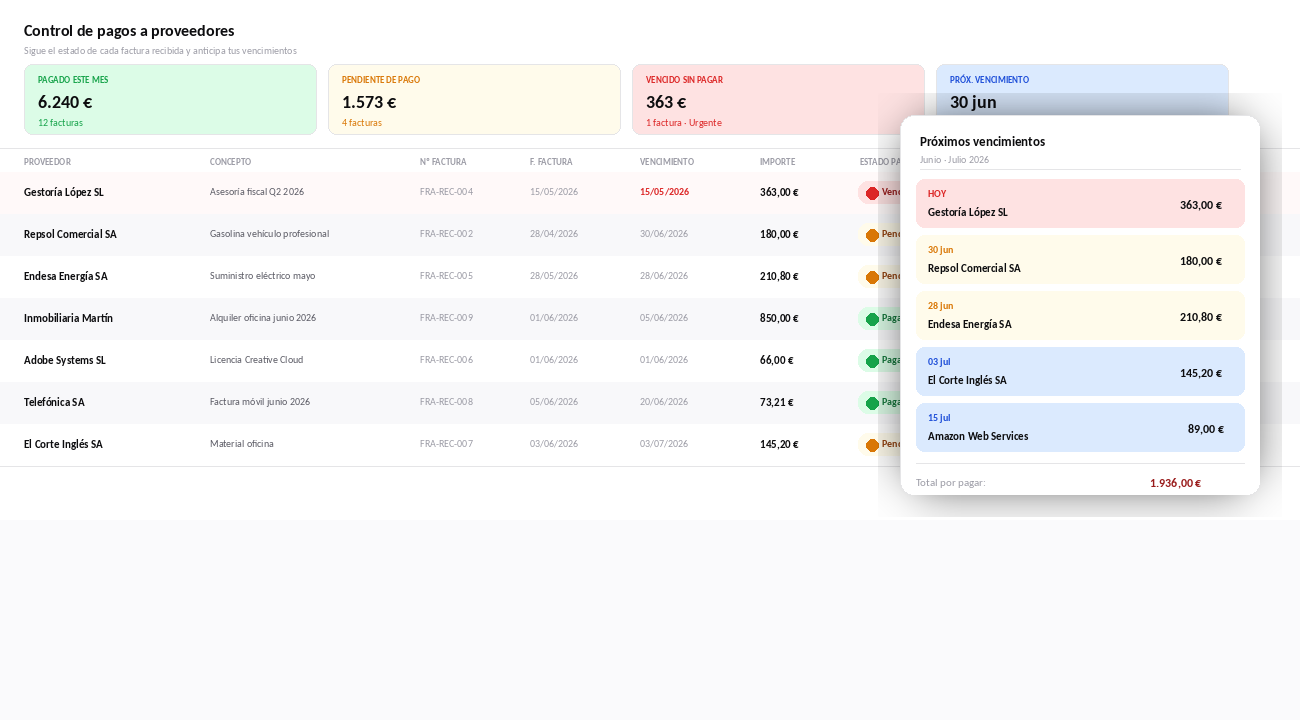Sort table by Nº Factura column header
Screen dimensions: 1300x720
point(443,162)
